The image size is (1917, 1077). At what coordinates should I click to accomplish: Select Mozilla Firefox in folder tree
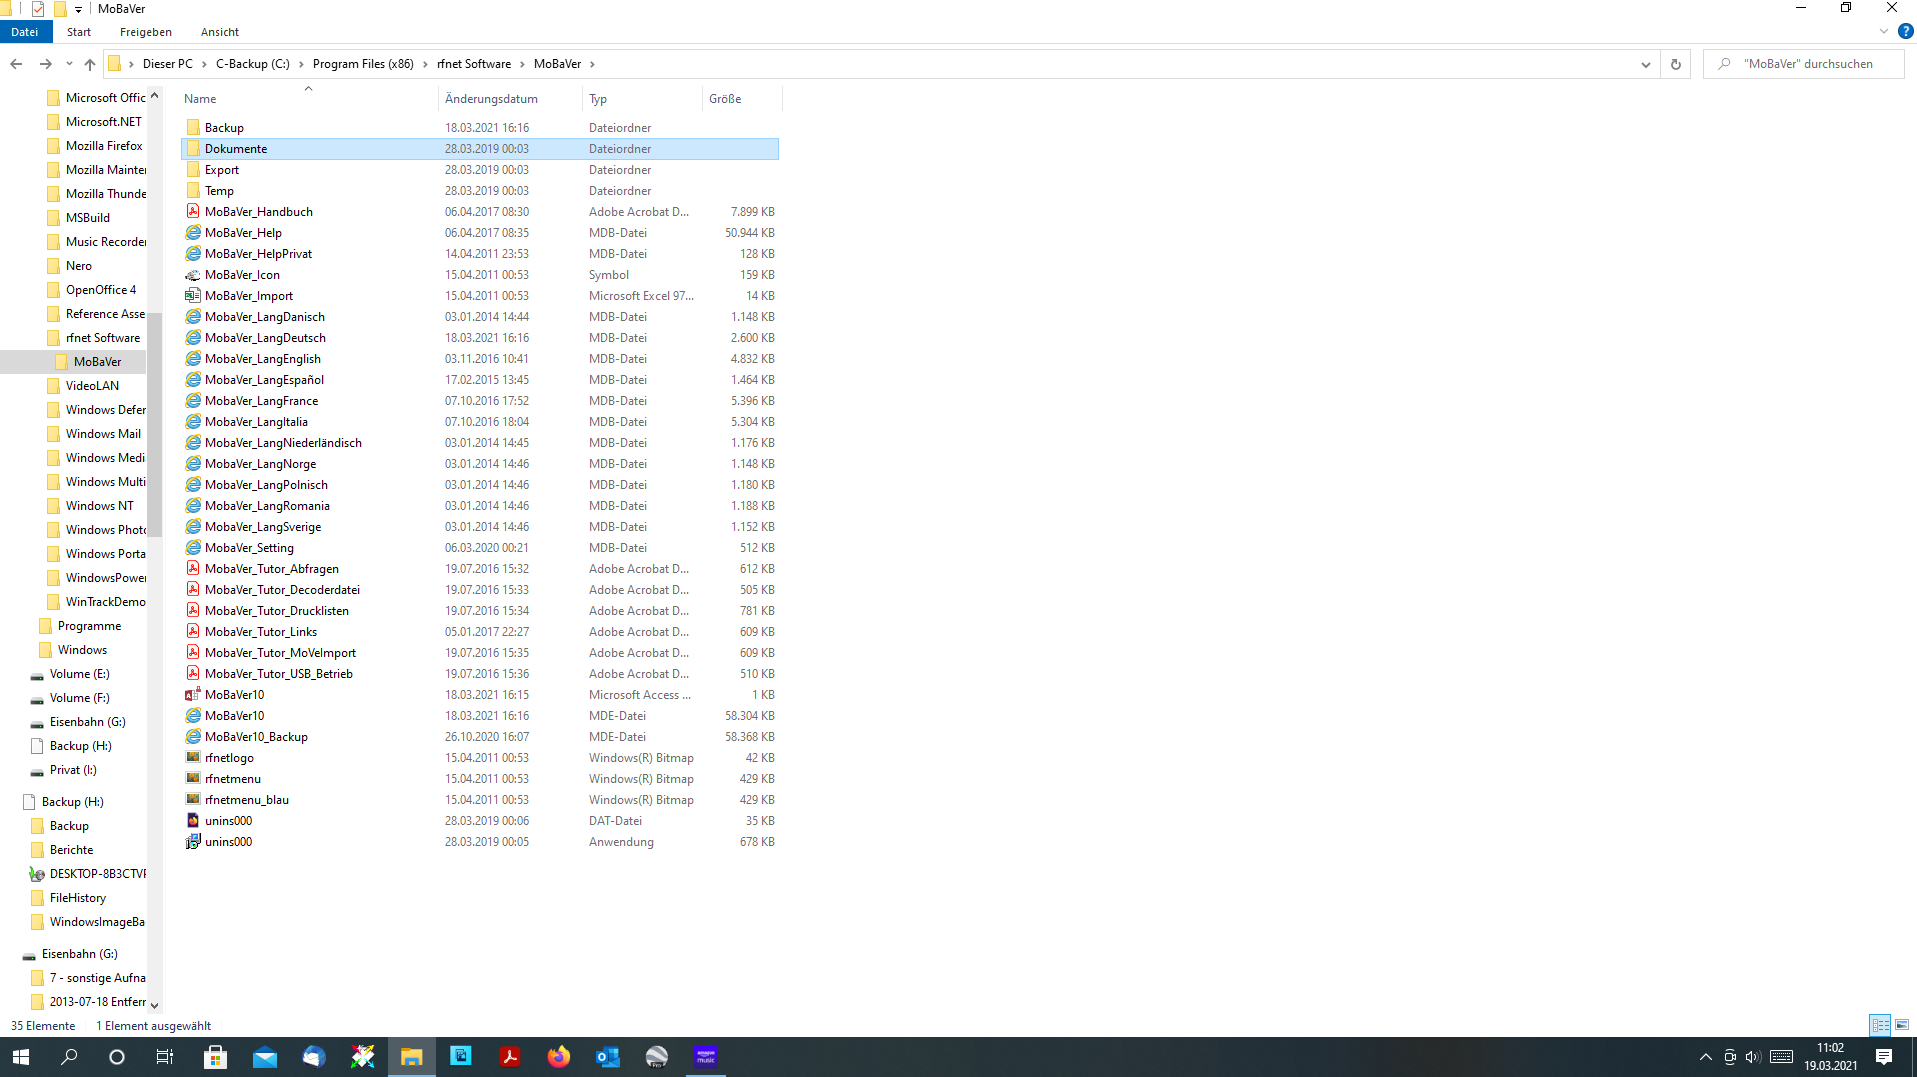[104, 146]
